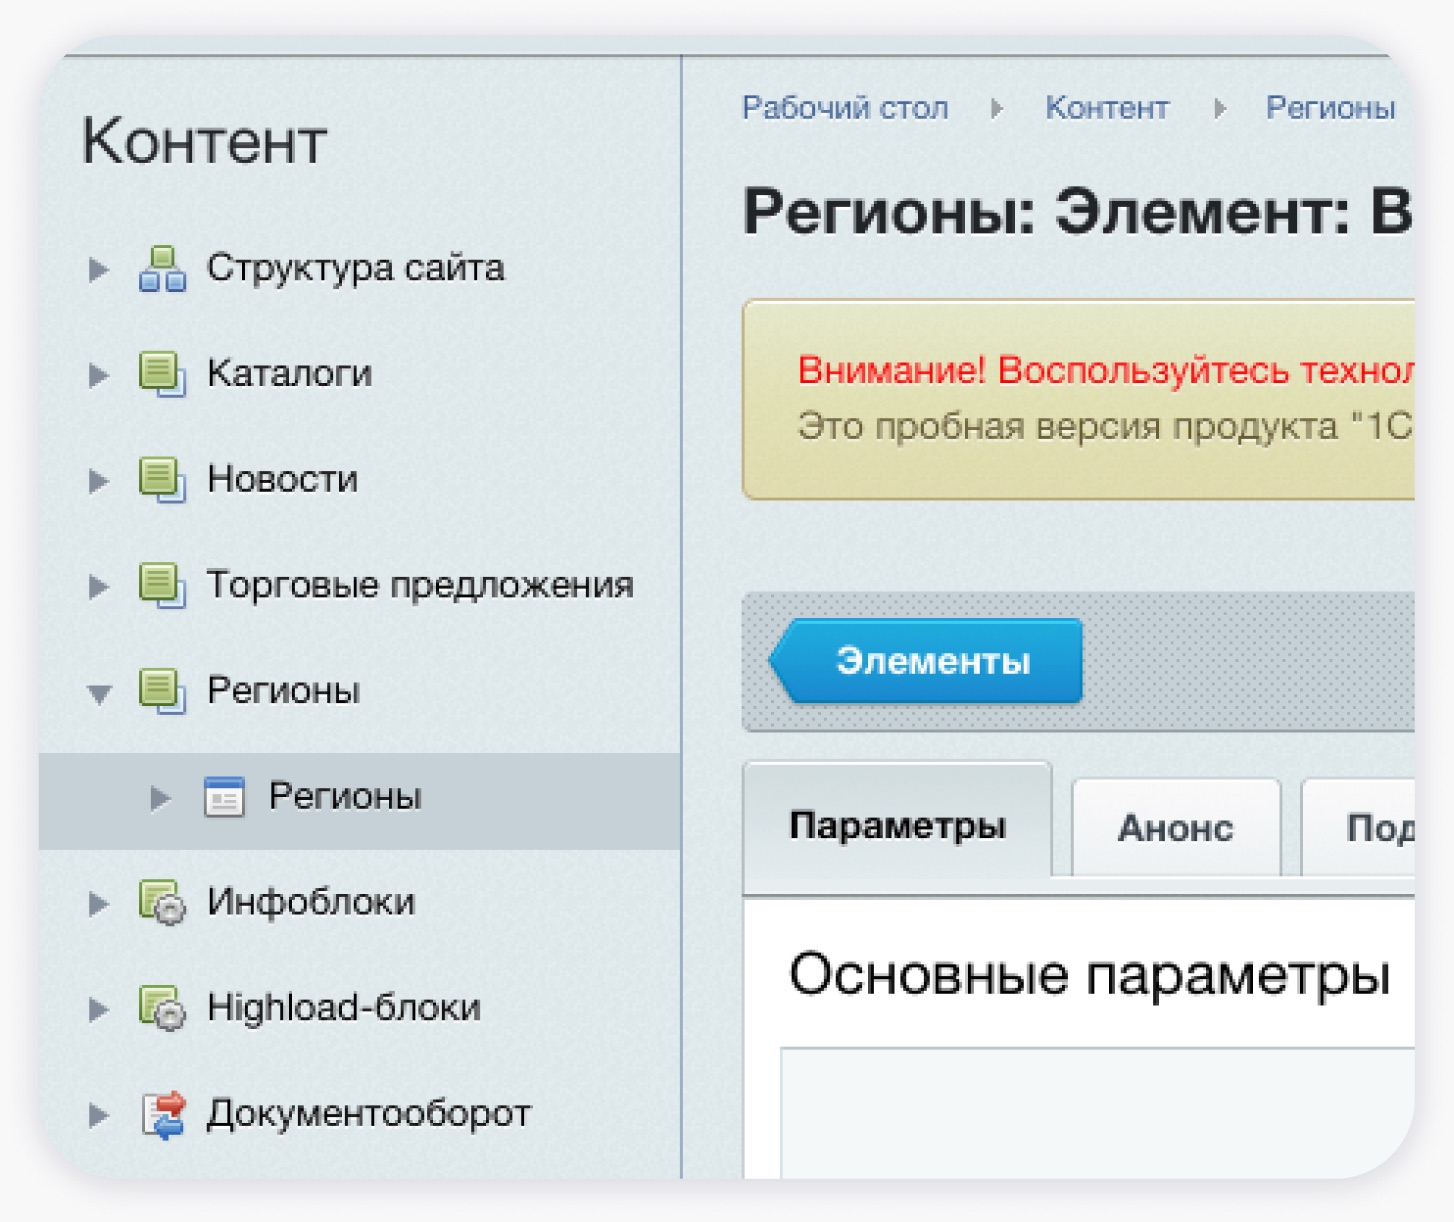Viewport: 1454px width, 1222px height.
Task: Click the Новости infoblock icon
Action: click(x=162, y=480)
